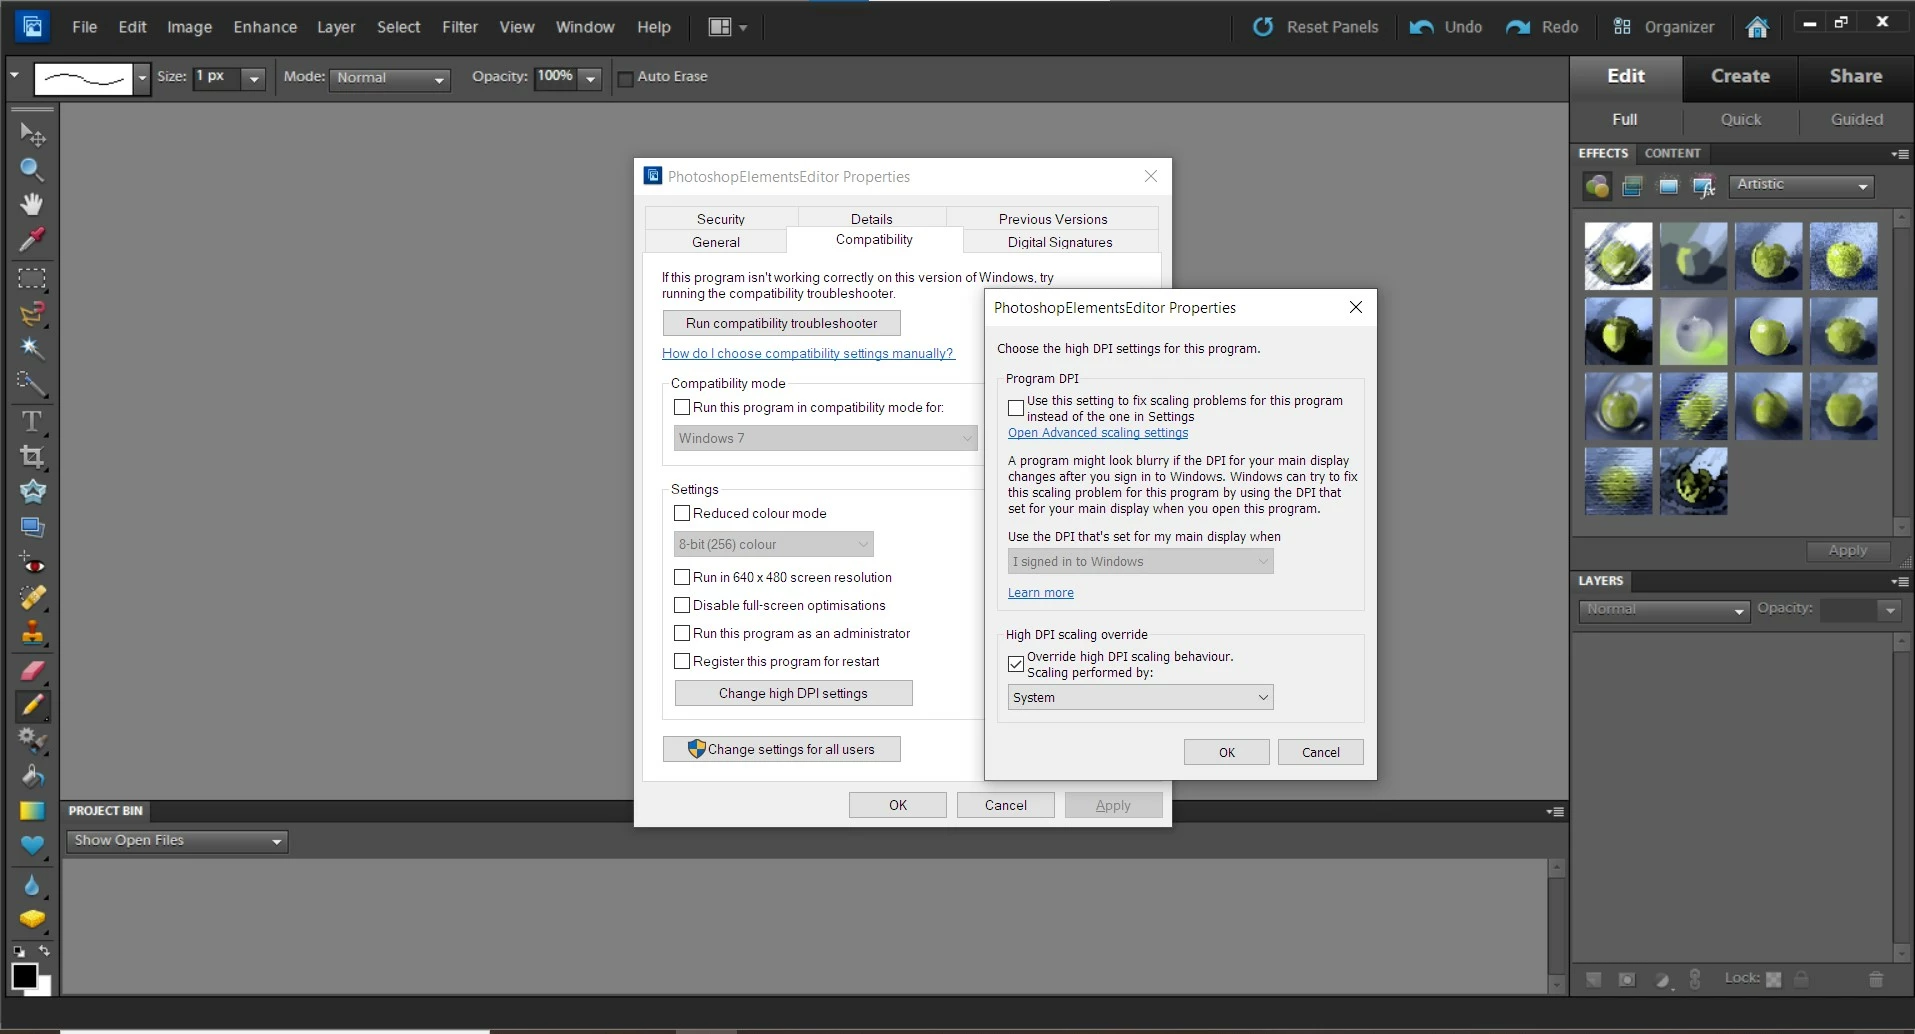
Task: Select the Horizontal Type tool
Action: [32, 421]
